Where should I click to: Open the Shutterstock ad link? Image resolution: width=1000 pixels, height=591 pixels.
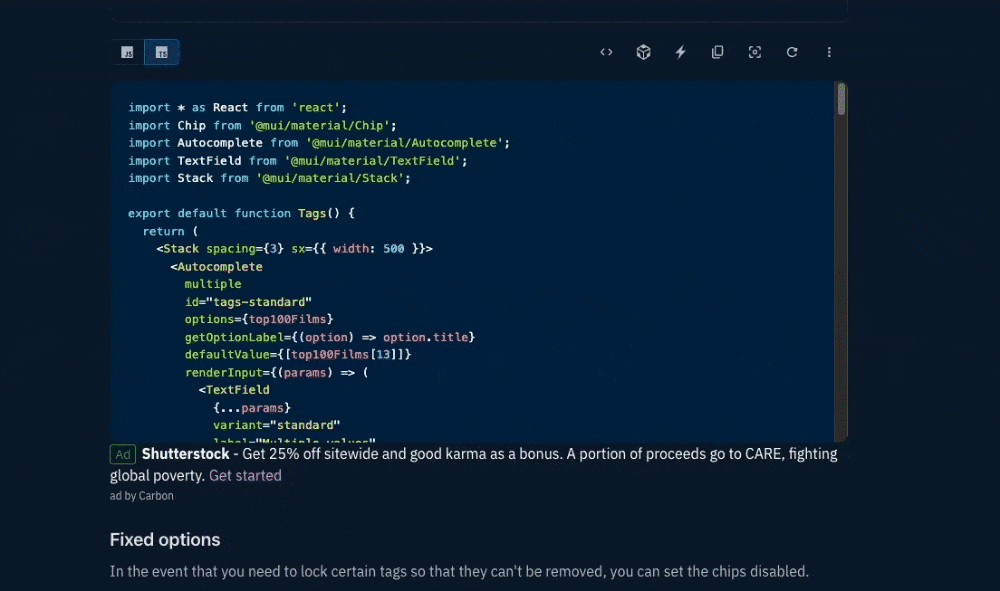coord(186,454)
